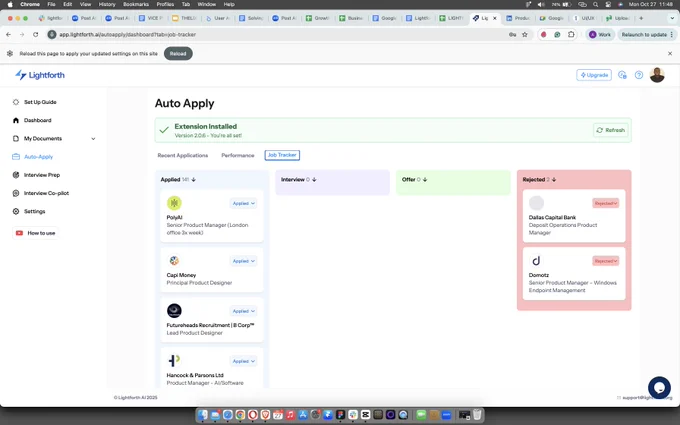The height and width of the screenshot is (425, 680).
Task: Open the Hancock & Parsons Applied status dropdown
Action: point(243,361)
